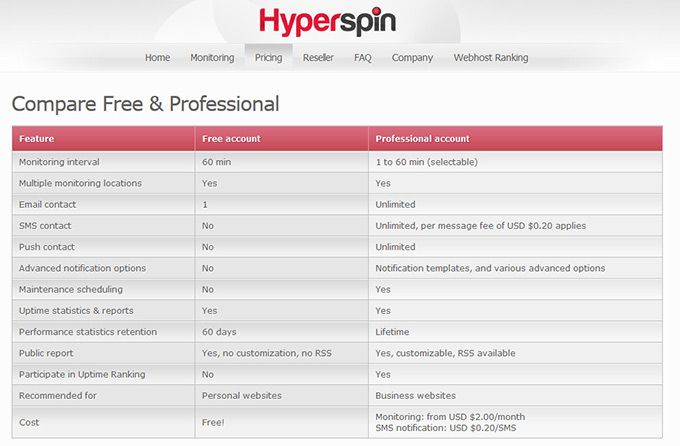Click the Performance statistics retention label
680x446 pixels.
tap(88, 332)
